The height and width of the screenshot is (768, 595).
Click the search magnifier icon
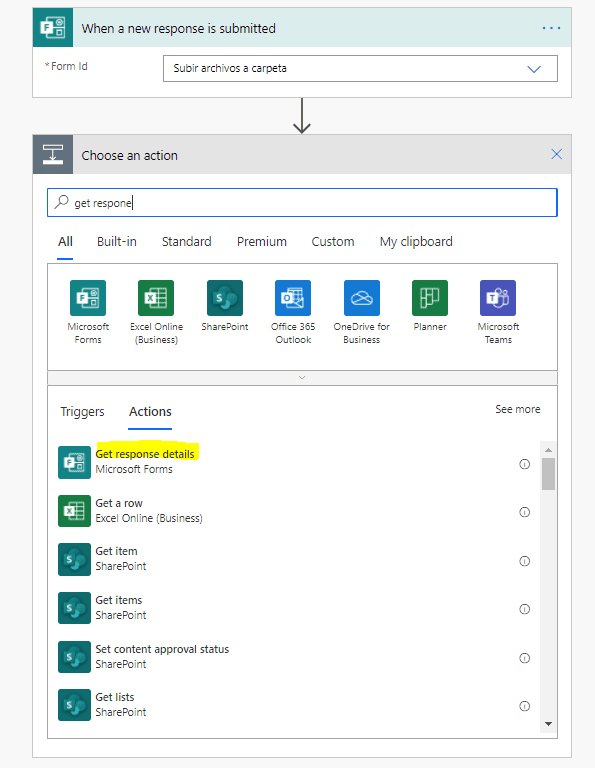click(61, 201)
